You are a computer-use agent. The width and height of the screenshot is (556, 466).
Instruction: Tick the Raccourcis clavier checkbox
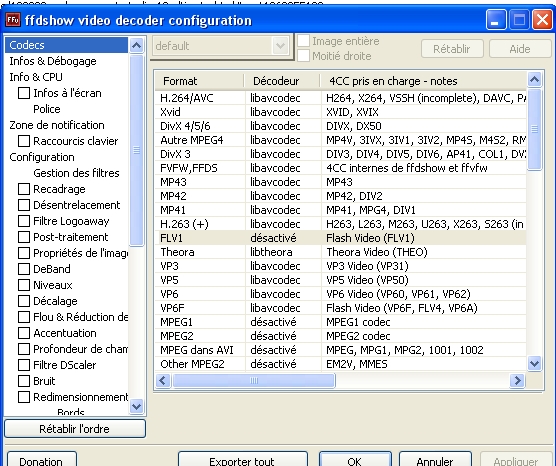click(x=24, y=141)
